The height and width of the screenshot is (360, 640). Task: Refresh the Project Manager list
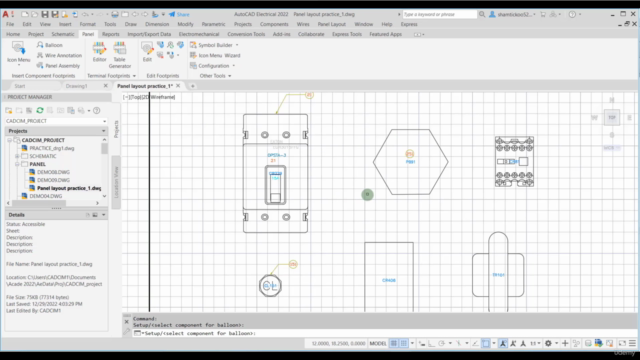click(x=40, y=110)
